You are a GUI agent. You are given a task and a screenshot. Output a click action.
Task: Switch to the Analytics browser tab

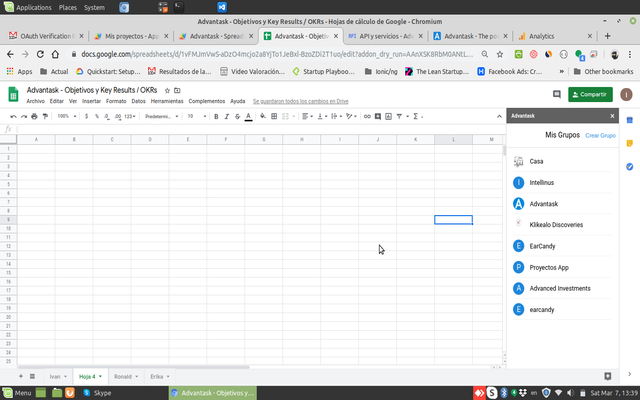555,36
